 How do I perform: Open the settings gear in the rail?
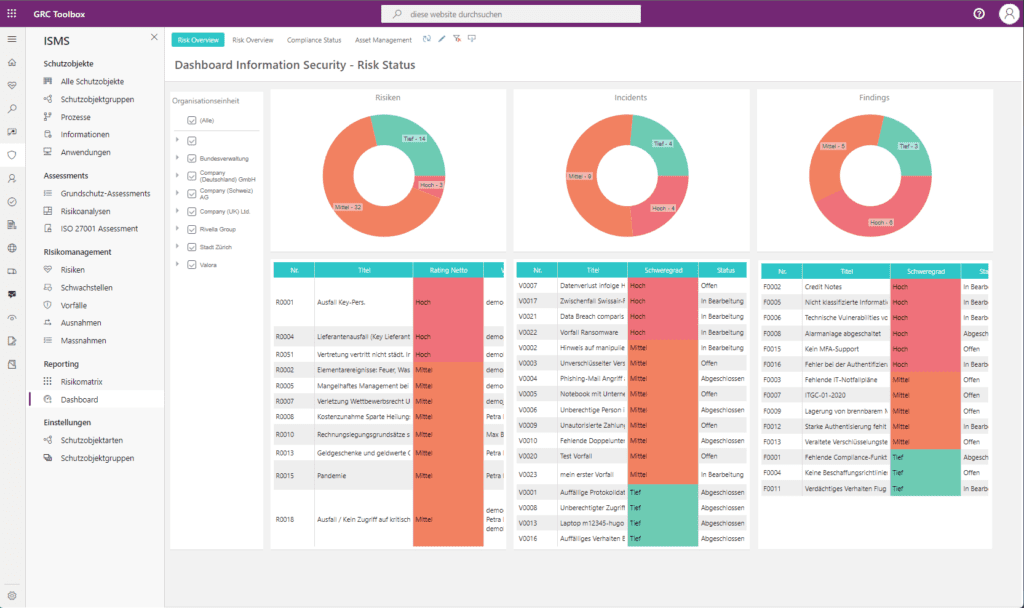click(12, 596)
